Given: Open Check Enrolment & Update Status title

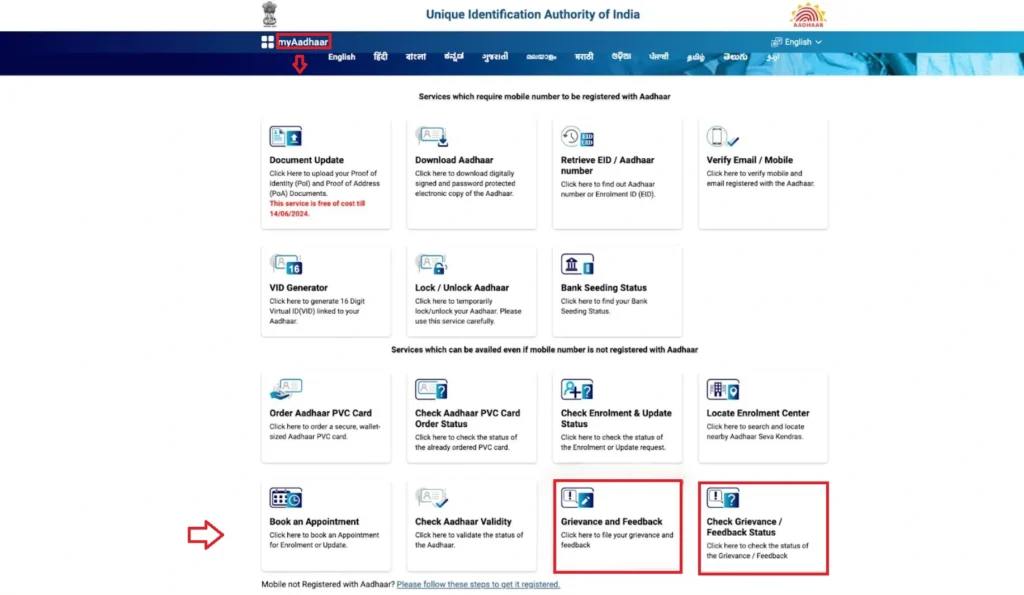Looking at the screenshot, I should point(616,418).
